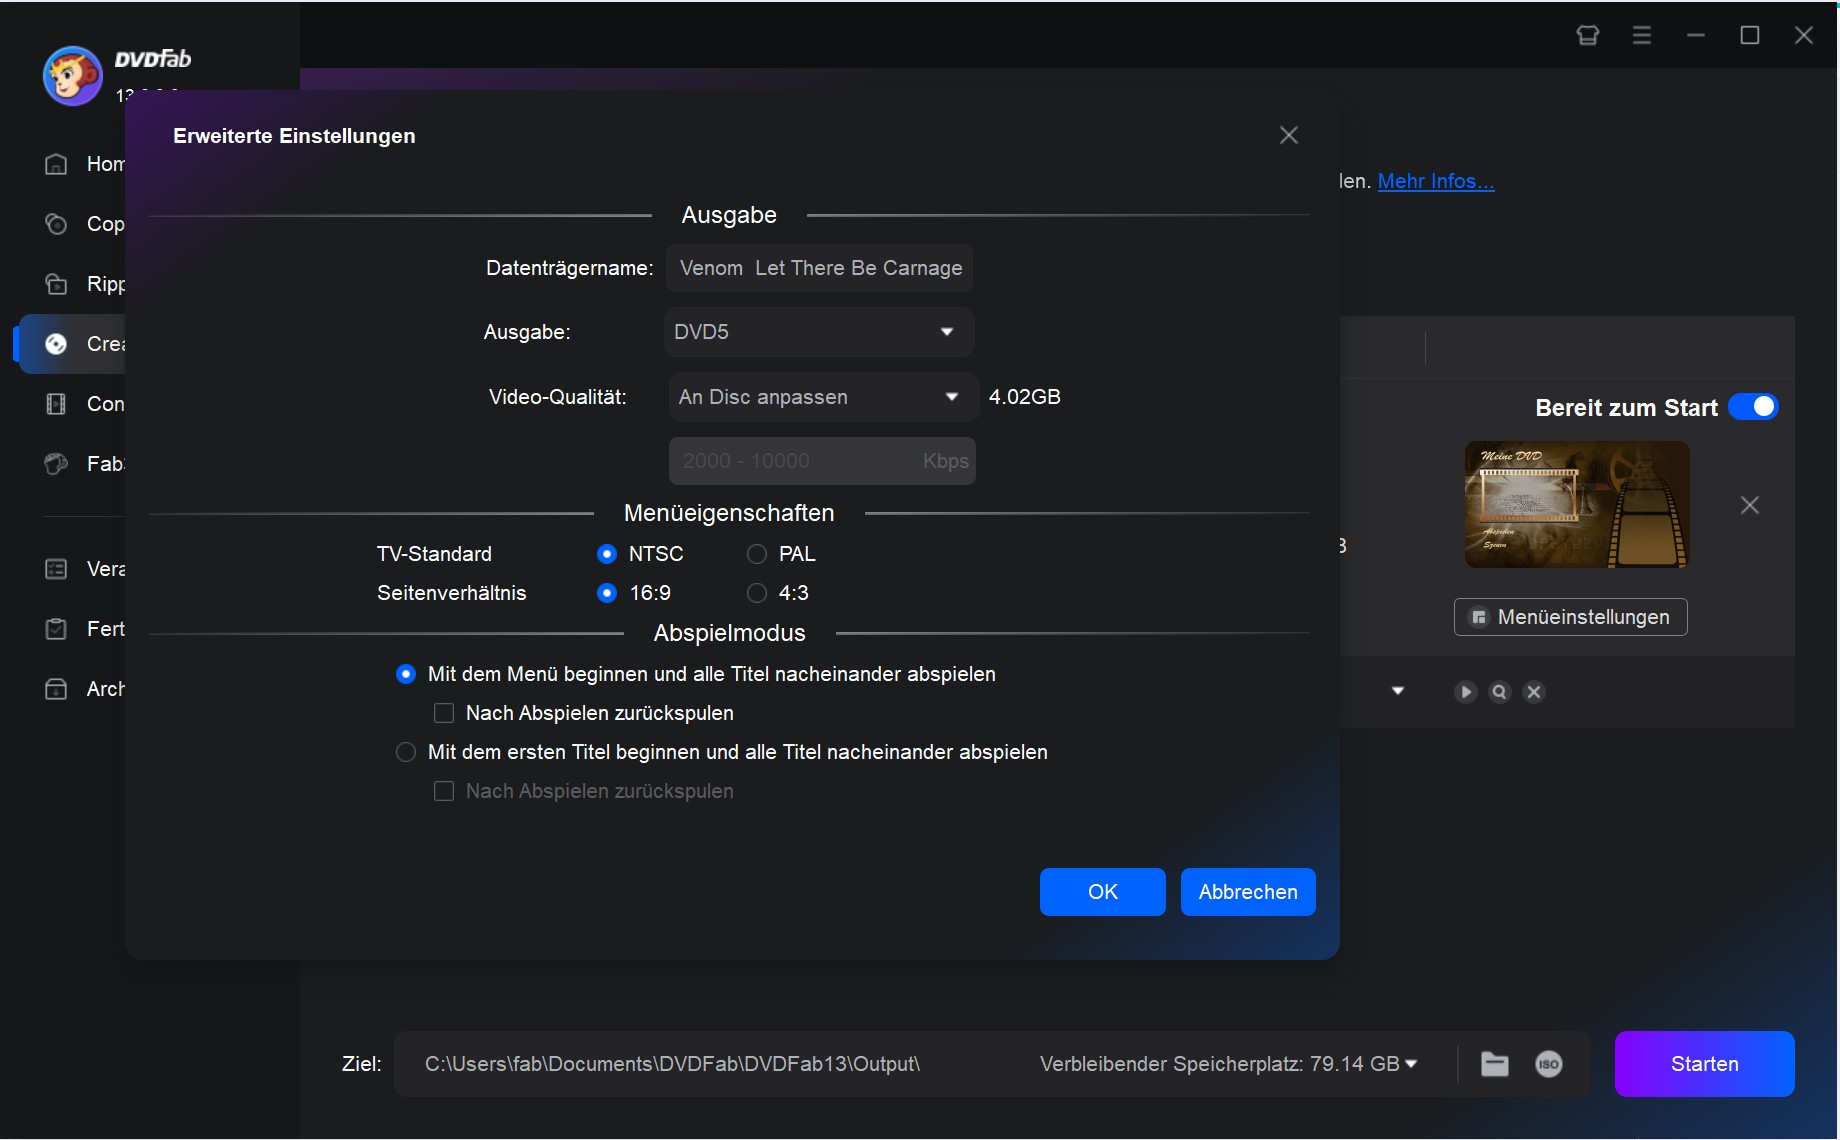Open the 'Mehr Infos...' link
Viewport: 1840px width, 1140px height.
pos(1436,181)
